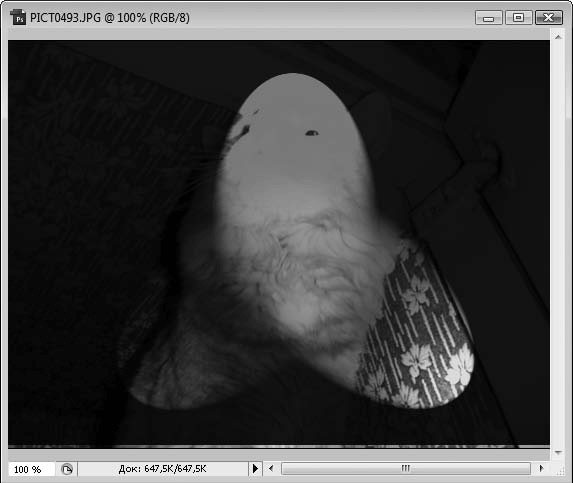Maximize the PICT0493.JPG document window

pos(518,18)
